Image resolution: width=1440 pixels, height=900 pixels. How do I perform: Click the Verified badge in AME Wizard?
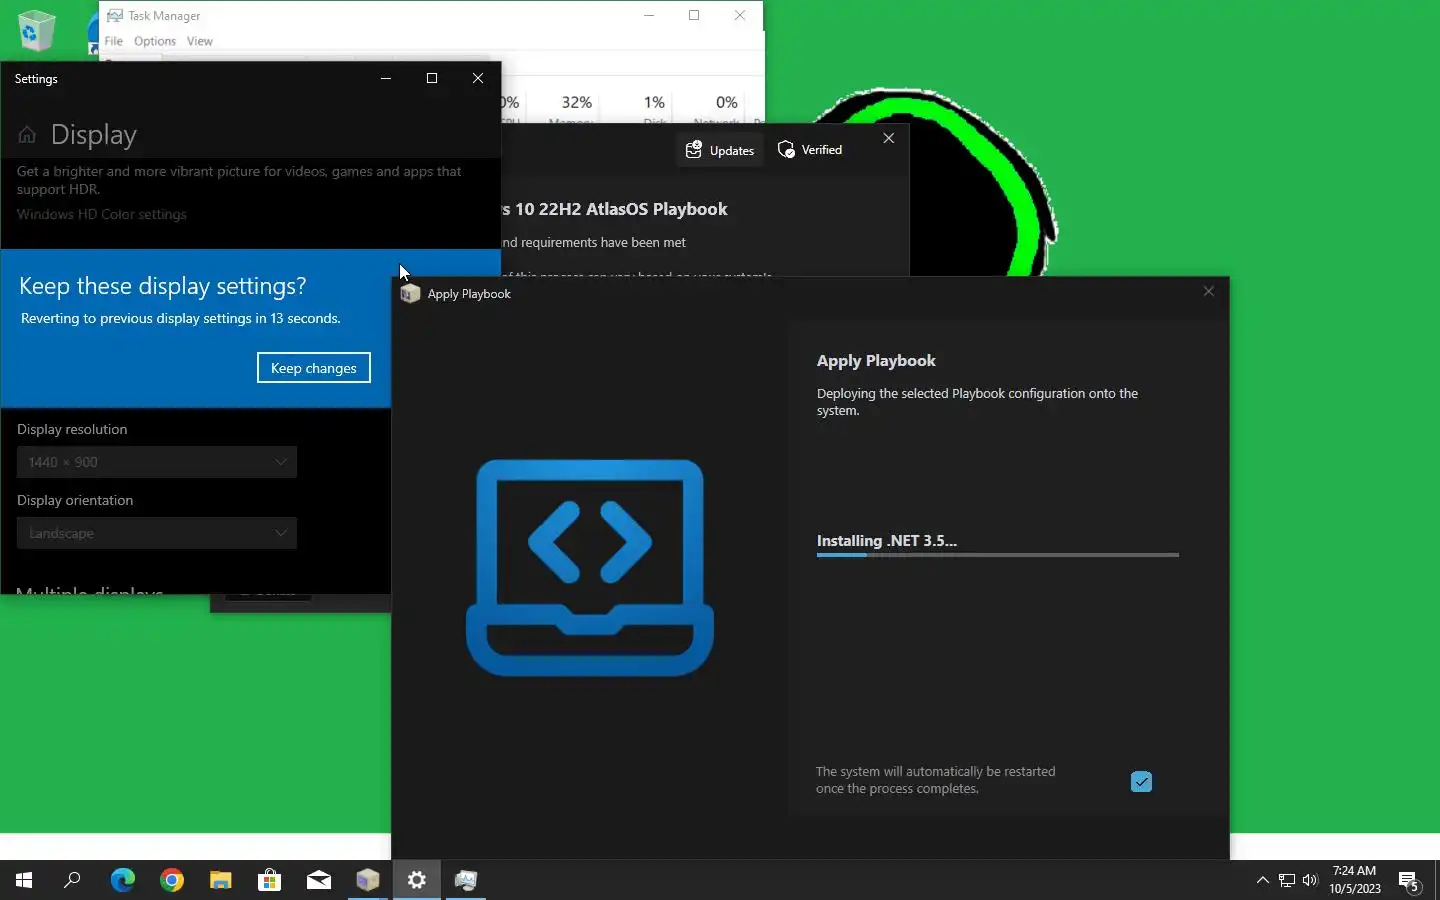810,150
